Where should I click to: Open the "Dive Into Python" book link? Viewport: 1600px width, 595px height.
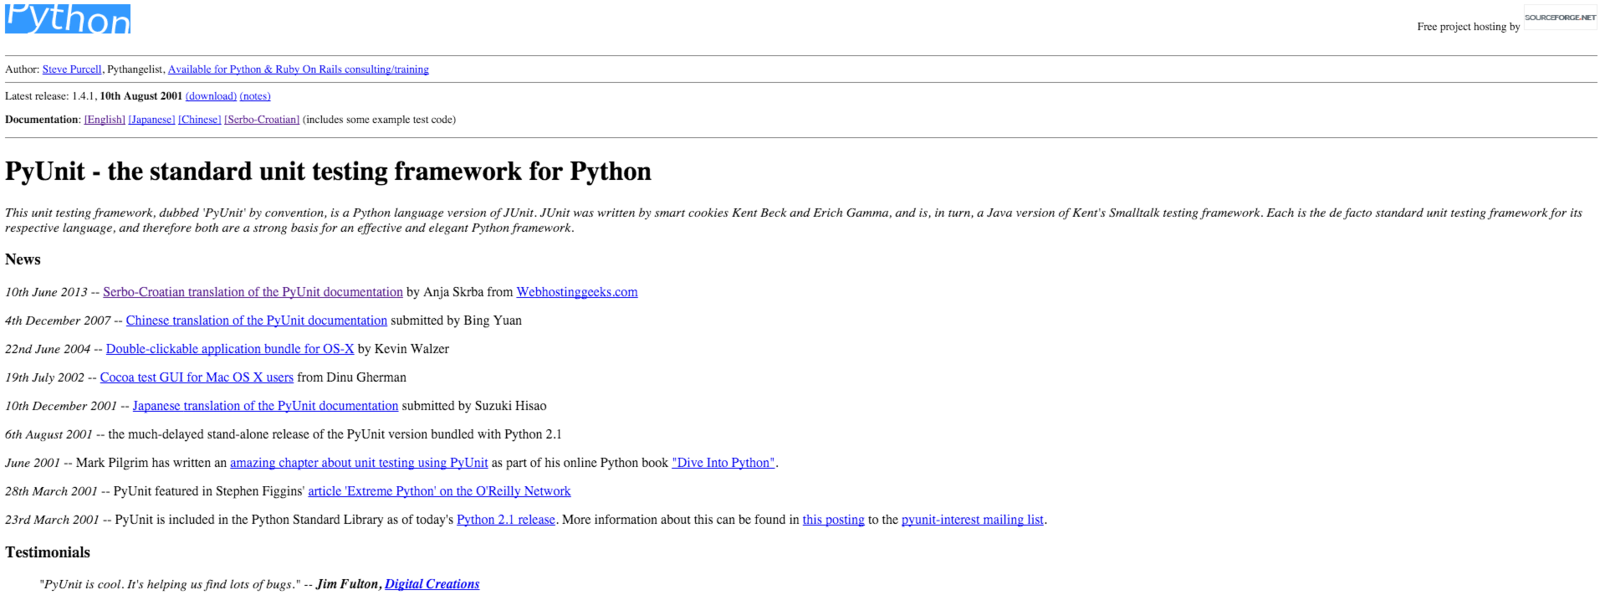(723, 463)
